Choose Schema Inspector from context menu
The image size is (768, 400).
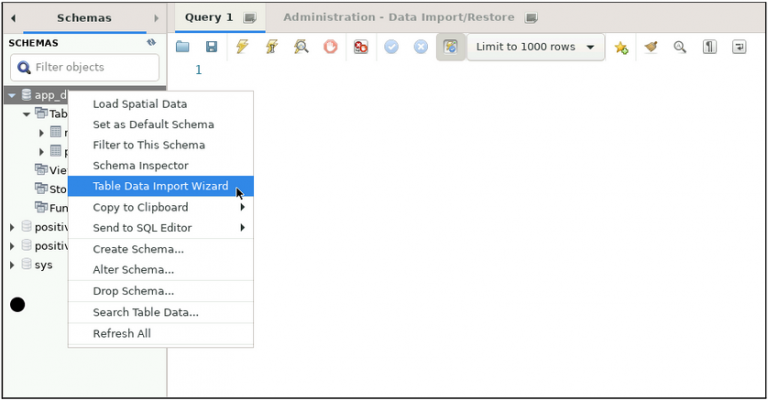pyautogui.click(x=140, y=165)
